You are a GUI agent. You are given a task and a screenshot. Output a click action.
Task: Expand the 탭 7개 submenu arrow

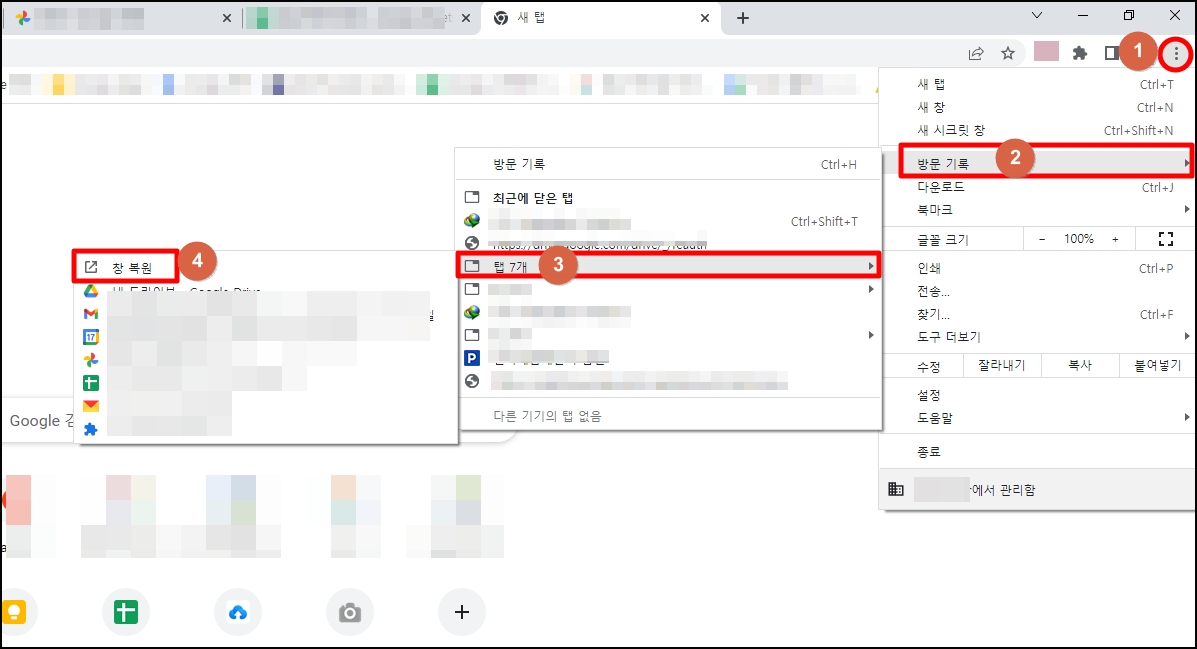coord(869,265)
